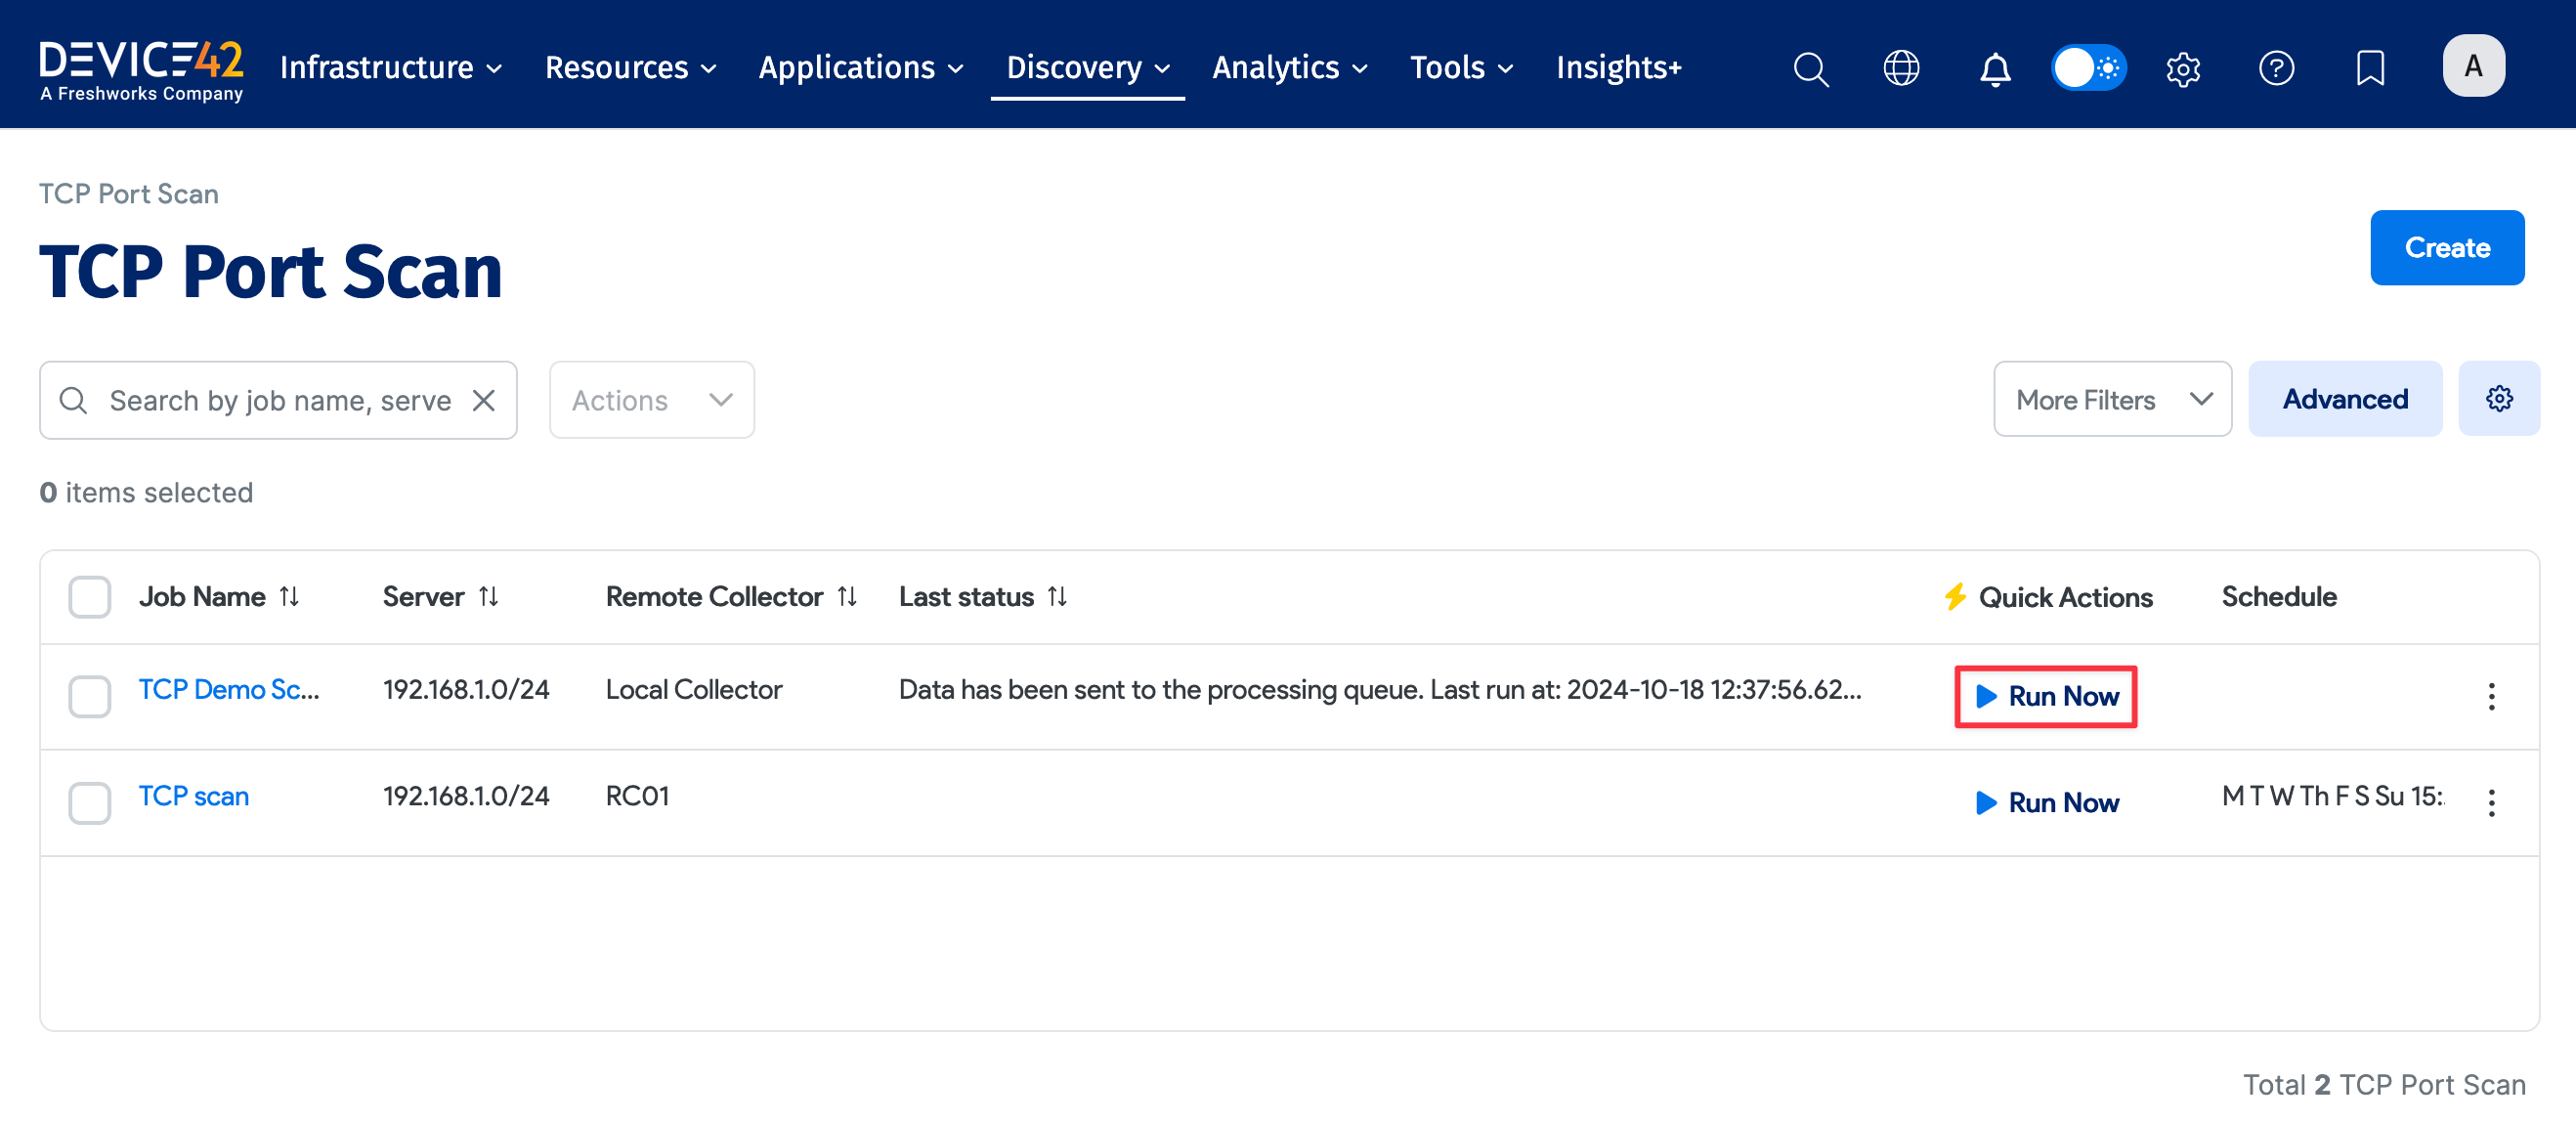Clear search field with the X icon
Viewport: 2576px width, 1122px height.
(484, 400)
